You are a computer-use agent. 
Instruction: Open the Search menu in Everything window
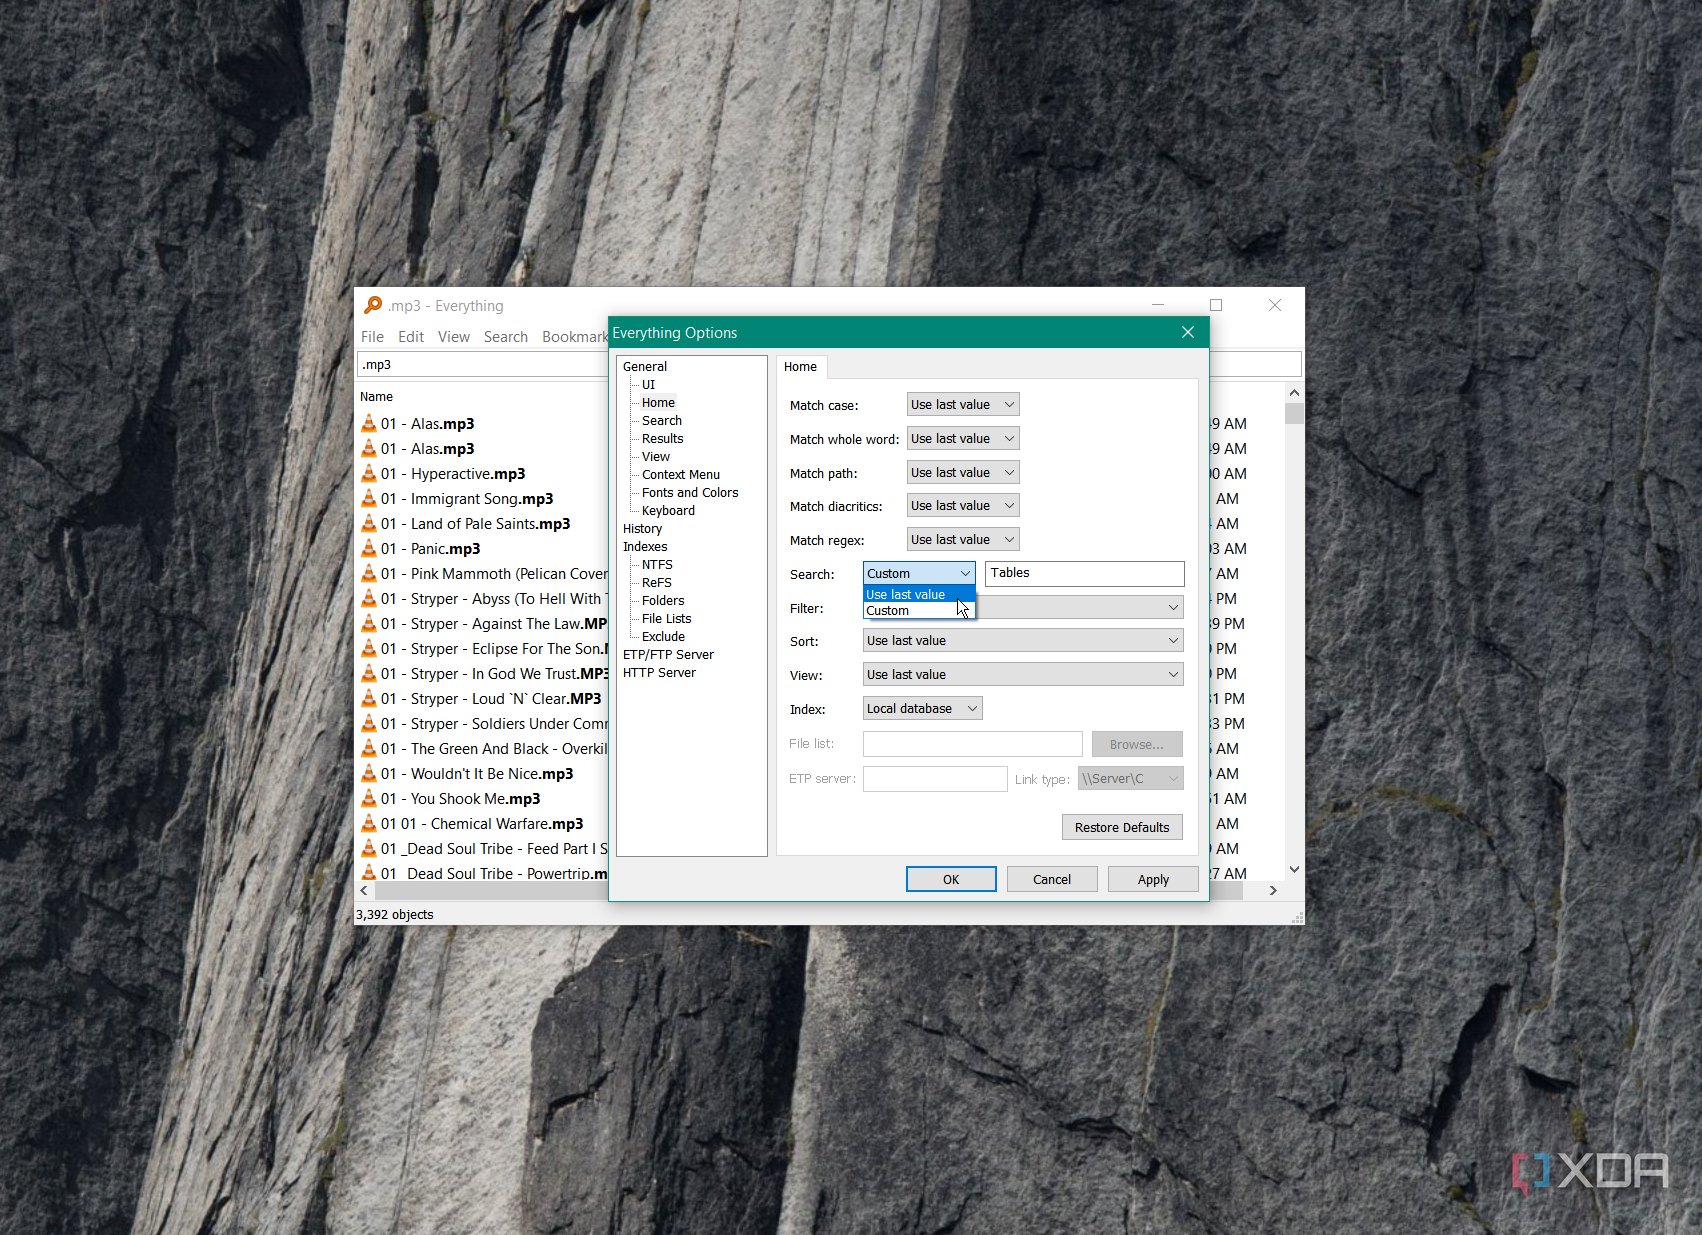(506, 337)
